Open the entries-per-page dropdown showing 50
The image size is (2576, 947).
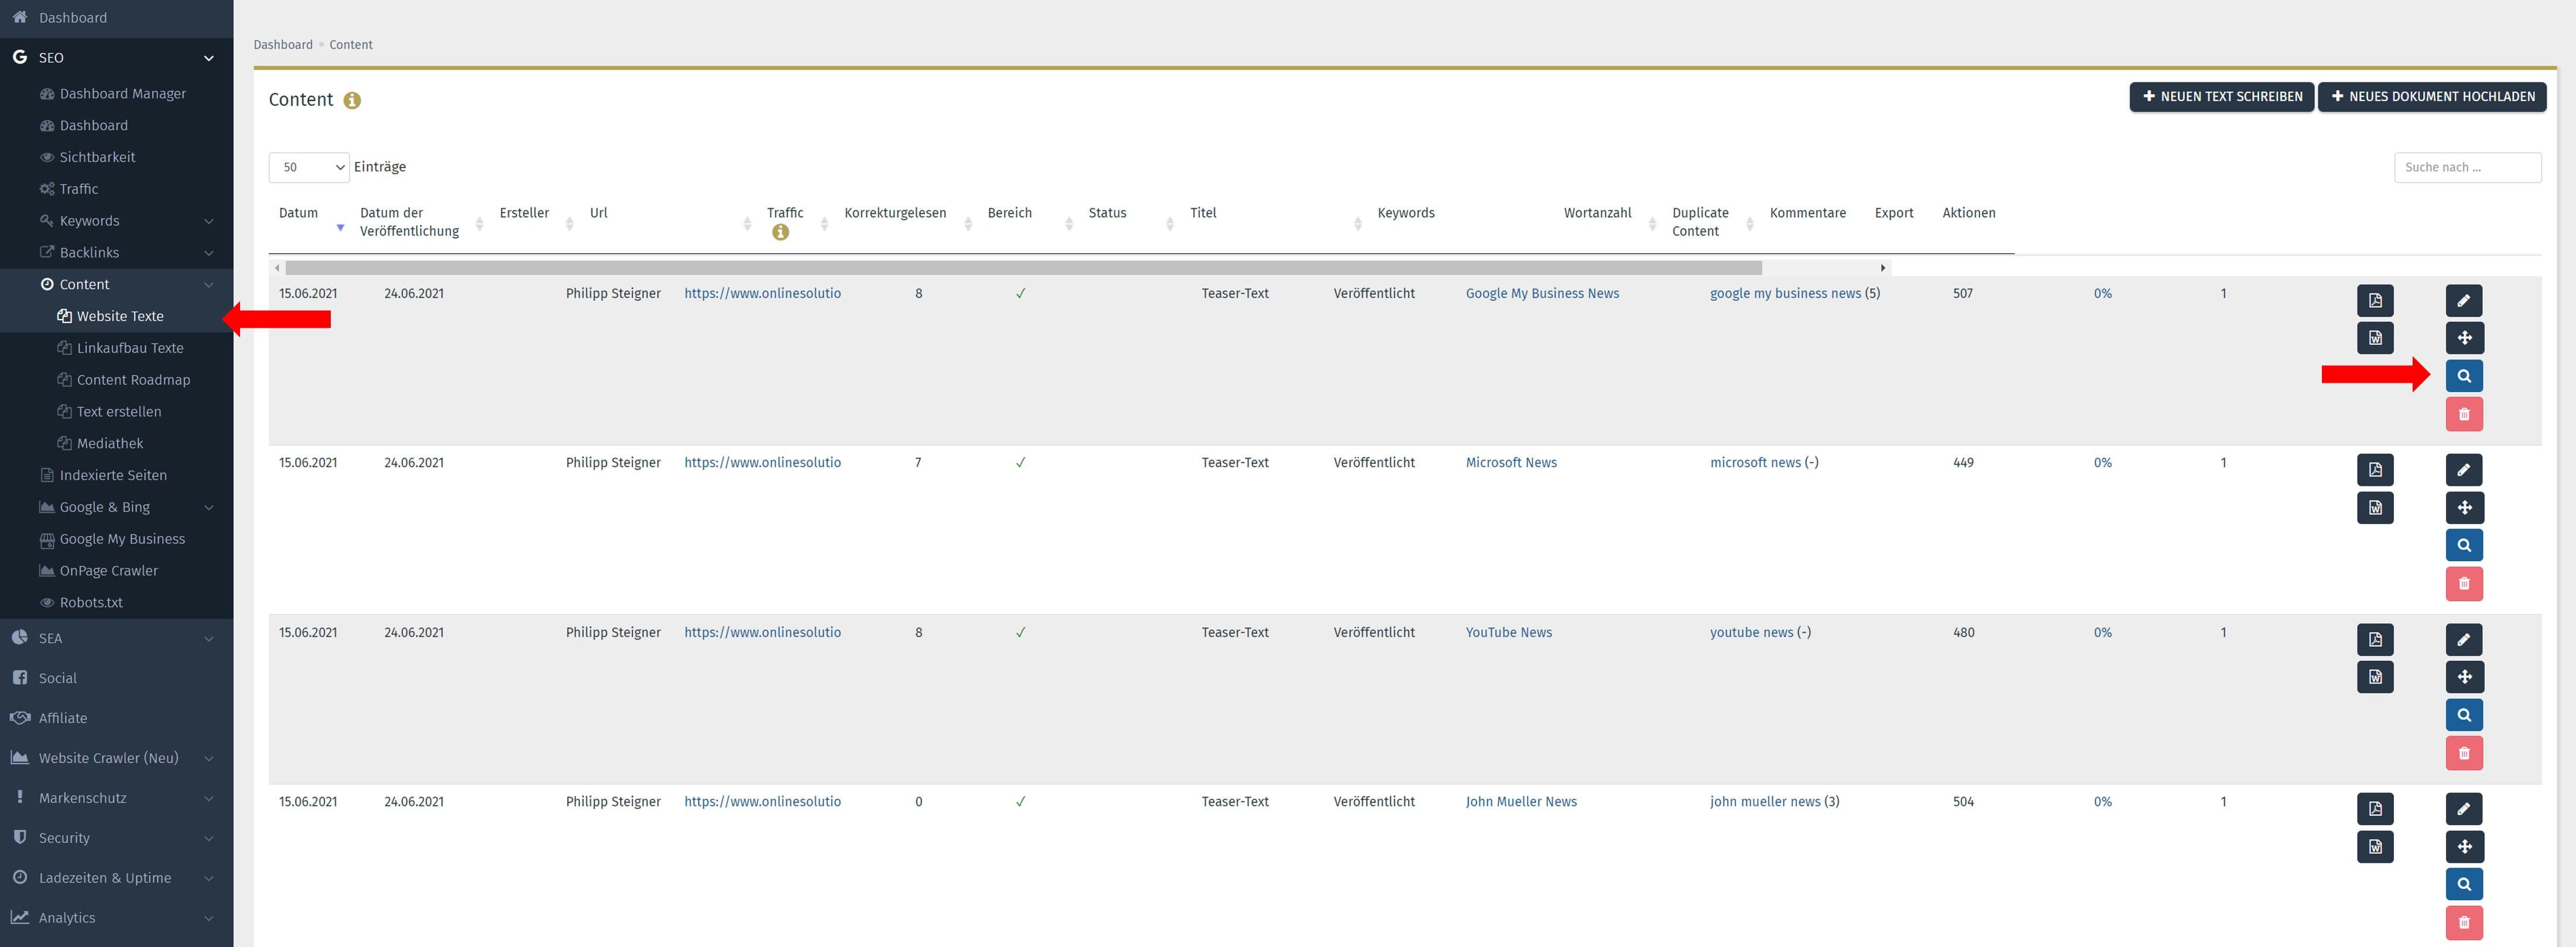(309, 167)
